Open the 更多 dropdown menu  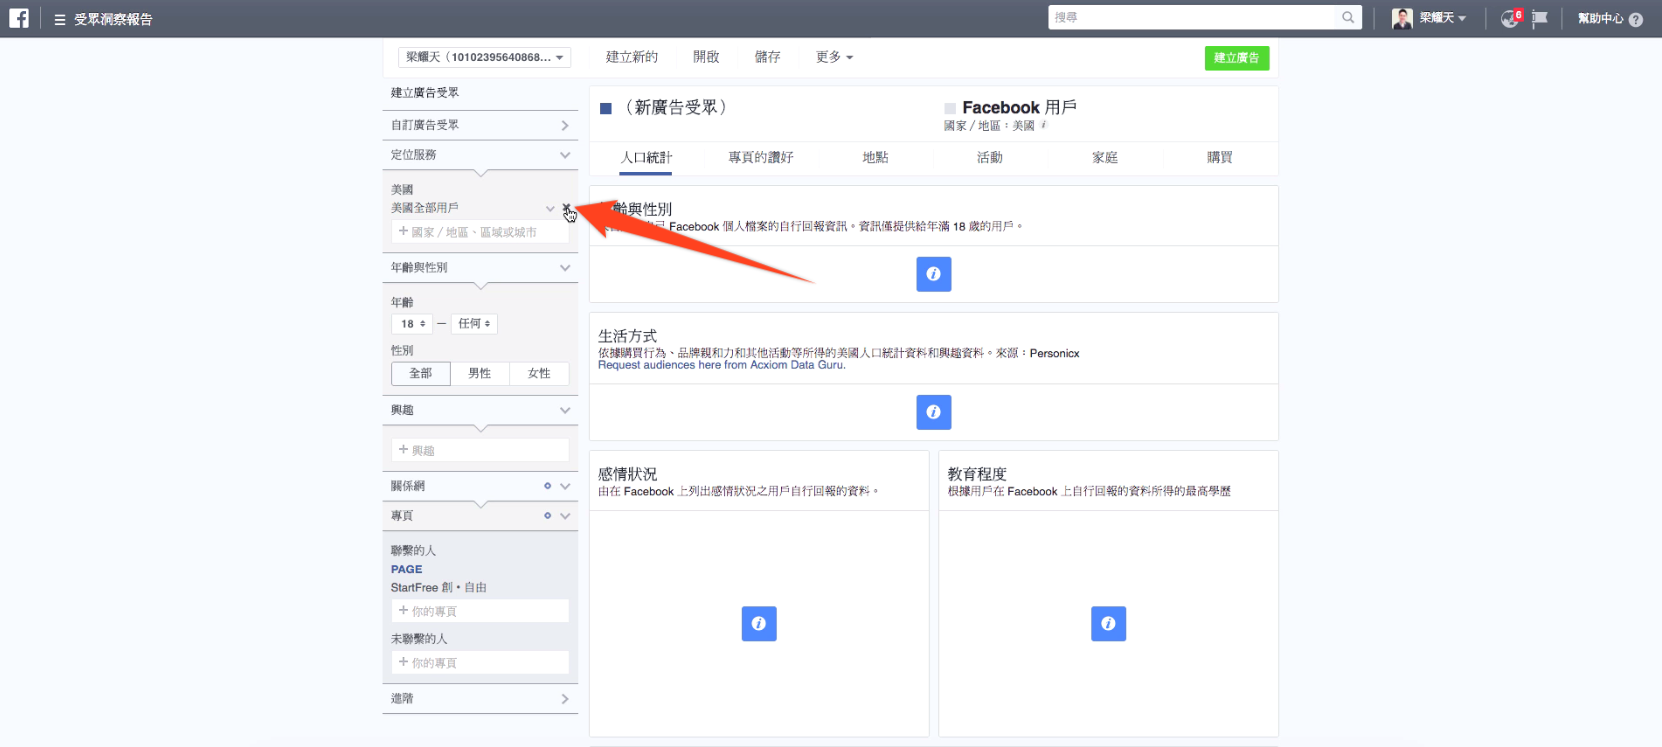point(834,57)
